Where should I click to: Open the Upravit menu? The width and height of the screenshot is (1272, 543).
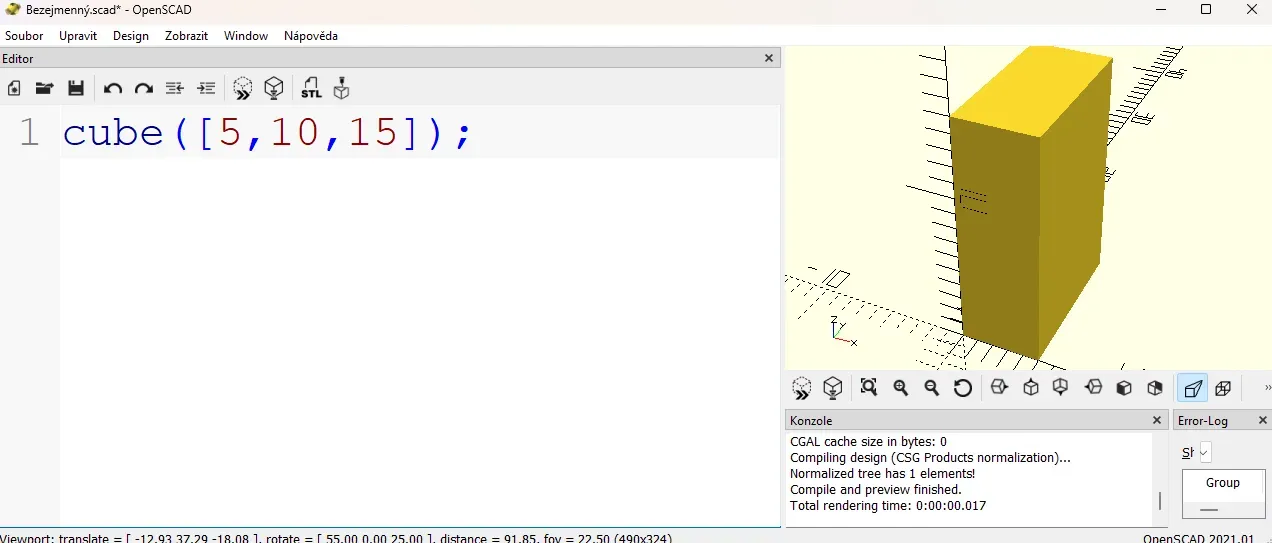pyautogui.click(x=78, y=35)
